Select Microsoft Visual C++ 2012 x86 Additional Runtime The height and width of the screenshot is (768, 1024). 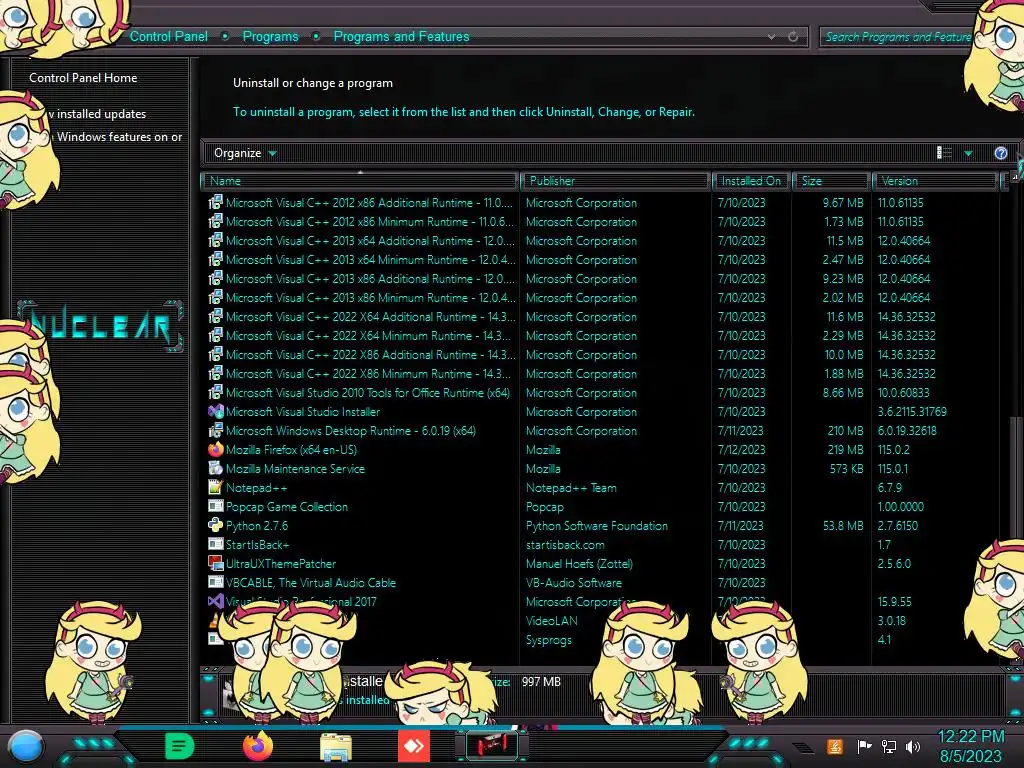pos(601,202)
